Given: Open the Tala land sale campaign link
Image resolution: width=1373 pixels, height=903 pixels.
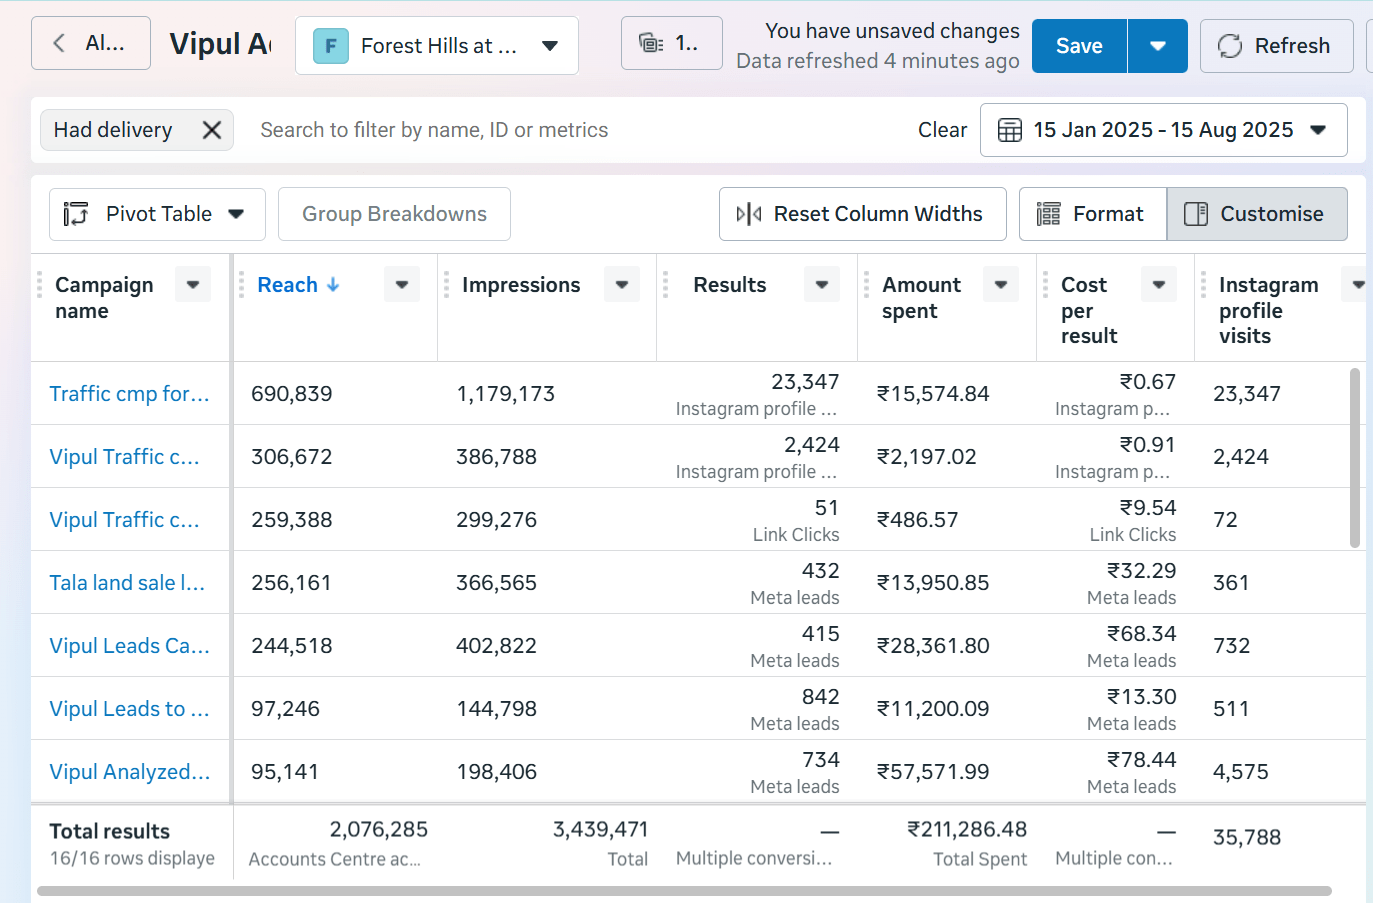Looking at the screenshot, I should 127,583.
